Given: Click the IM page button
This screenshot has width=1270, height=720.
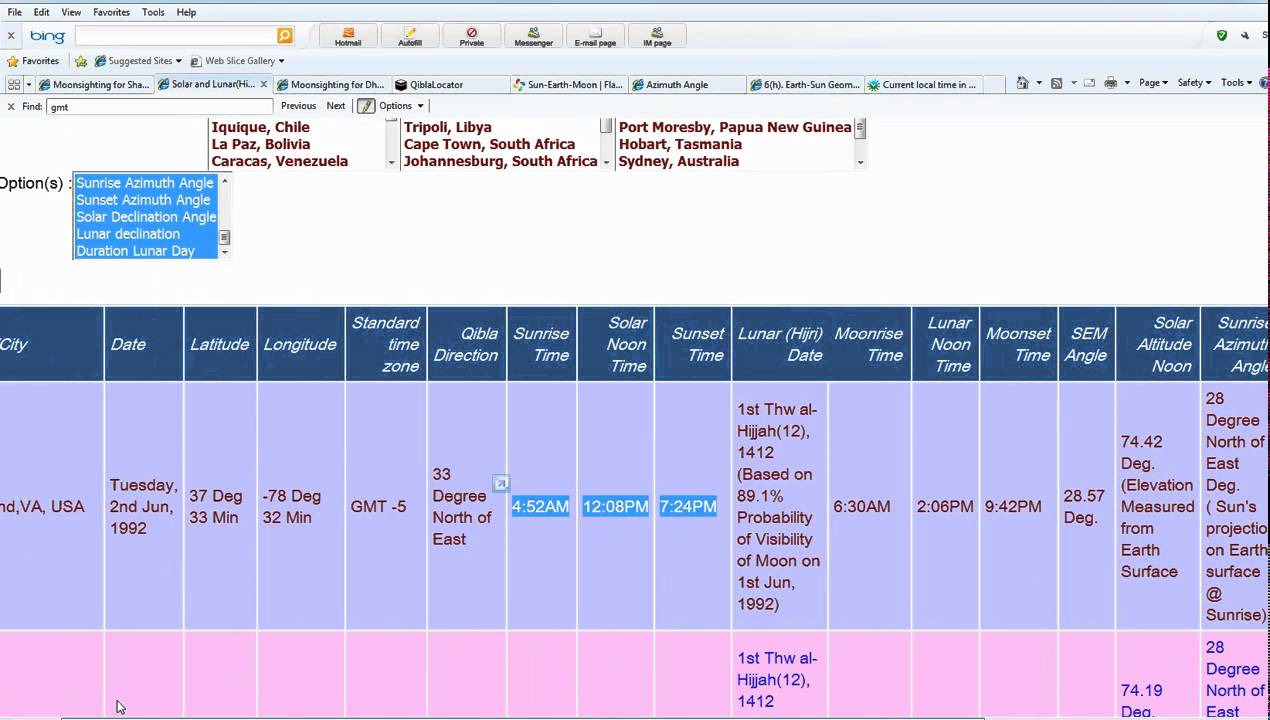Looking at the screenshot, I should pos(657,36).
